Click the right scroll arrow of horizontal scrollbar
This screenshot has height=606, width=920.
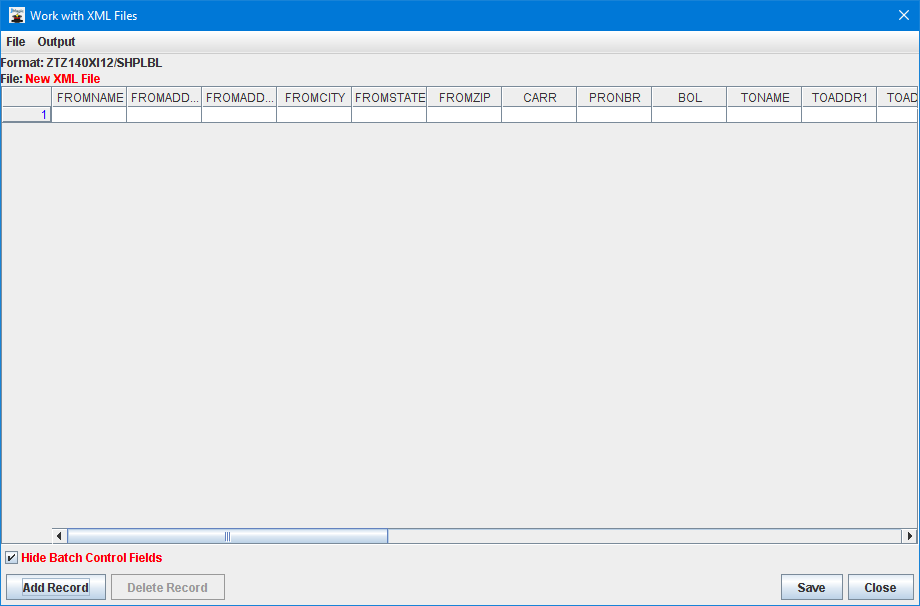coord(909,536)
